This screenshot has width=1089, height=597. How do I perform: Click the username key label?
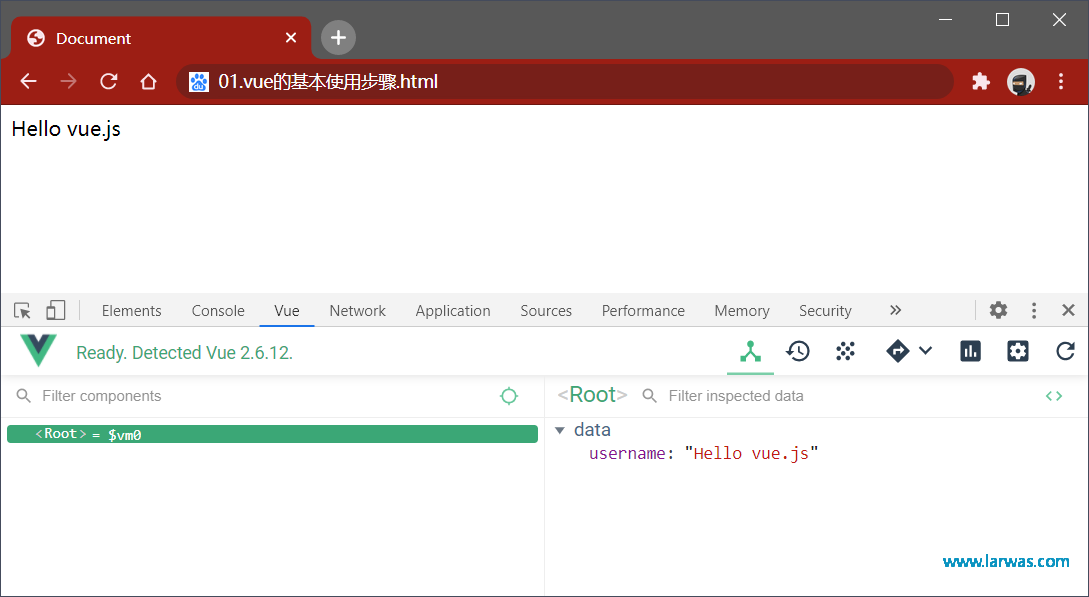(627, 453)
